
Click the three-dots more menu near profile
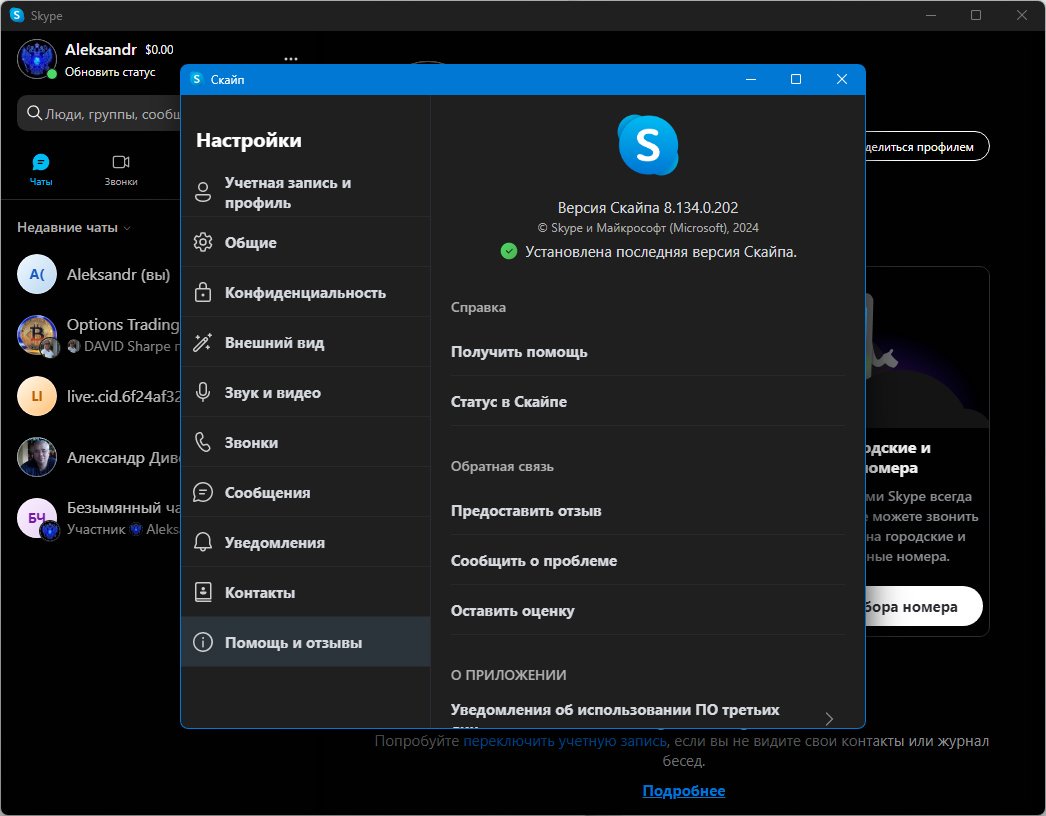[x=291, y=59]
